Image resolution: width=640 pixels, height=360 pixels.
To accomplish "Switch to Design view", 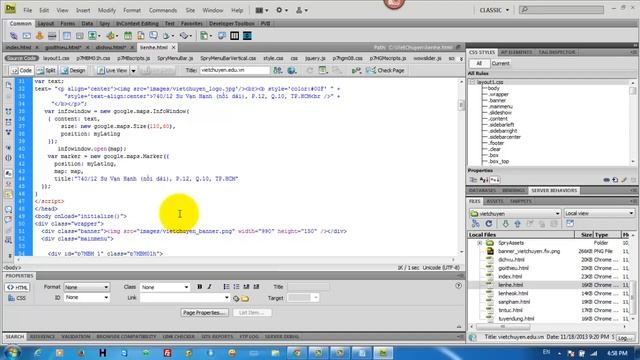I will click(x=73, y=70).
